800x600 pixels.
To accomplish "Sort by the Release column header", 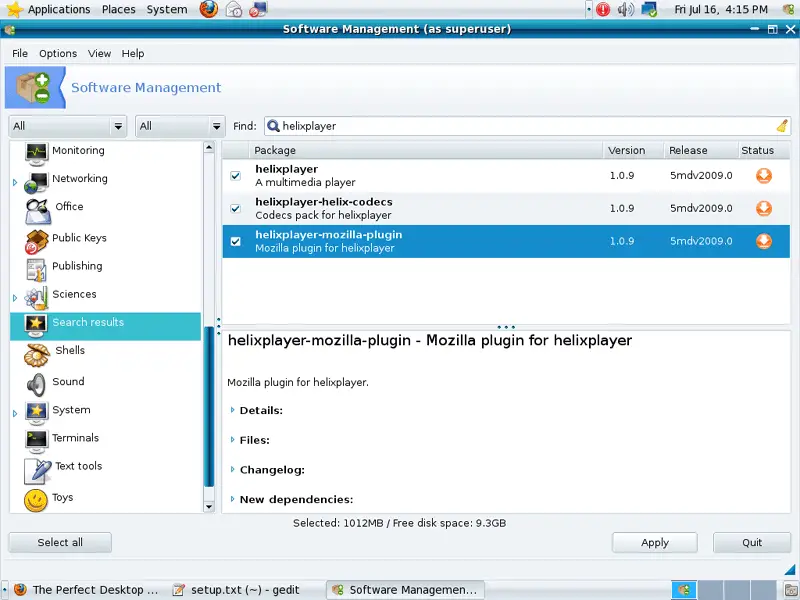I will (x=701, y=150).
